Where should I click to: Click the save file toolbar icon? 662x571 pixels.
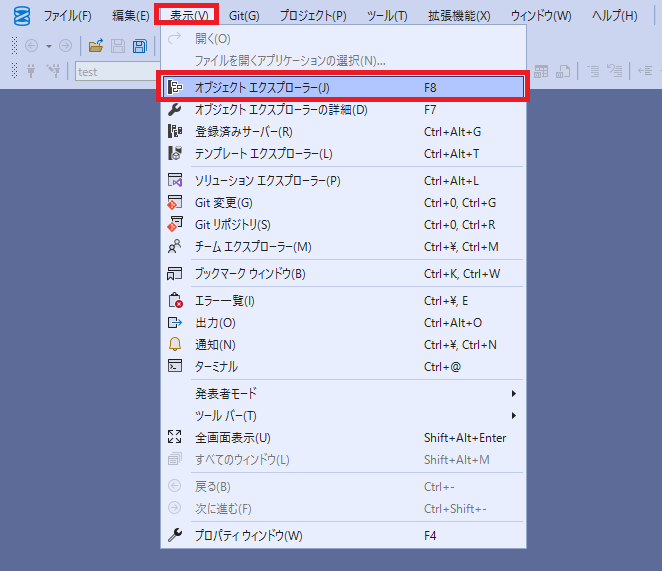(118, 46)
